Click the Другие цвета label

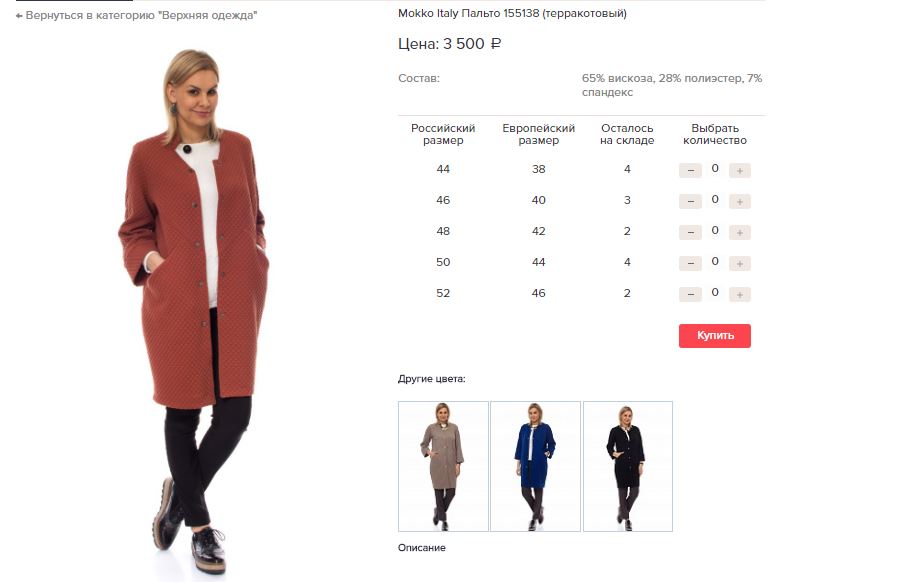pos(431,379)
